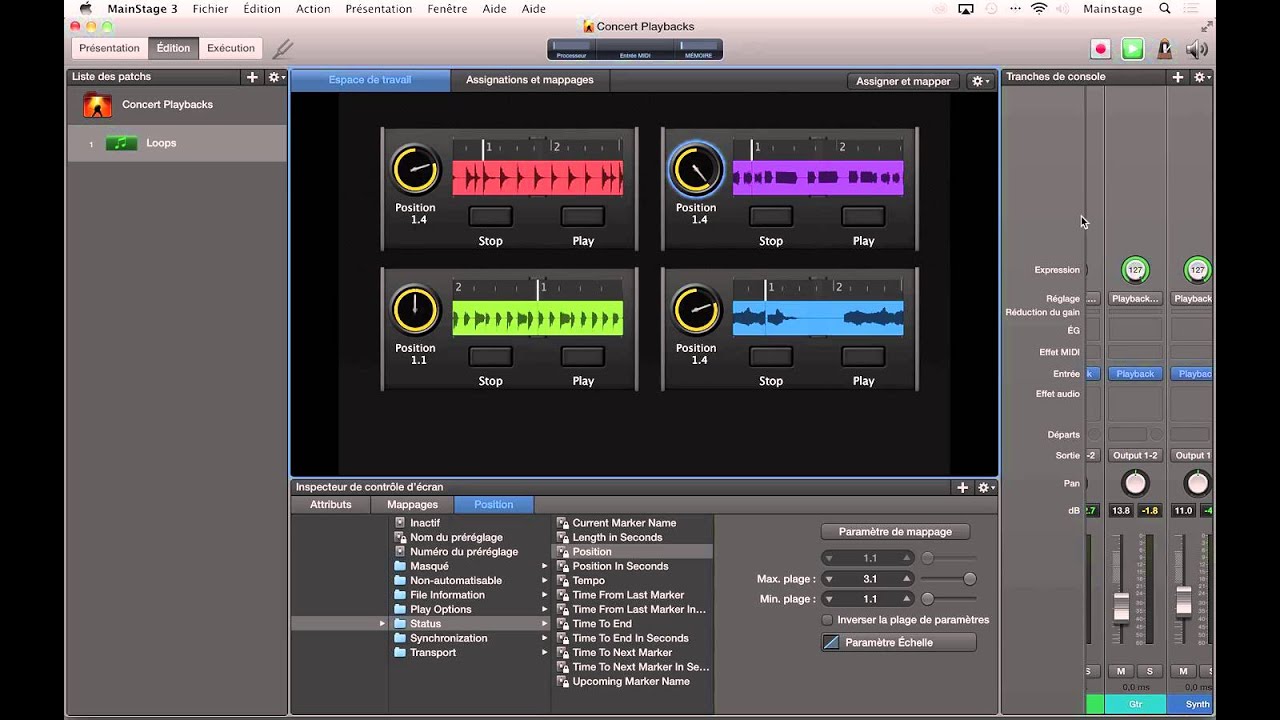Click Stop button under red waveform
This screenshot has width=1280, height=720.
pos(490,216)
